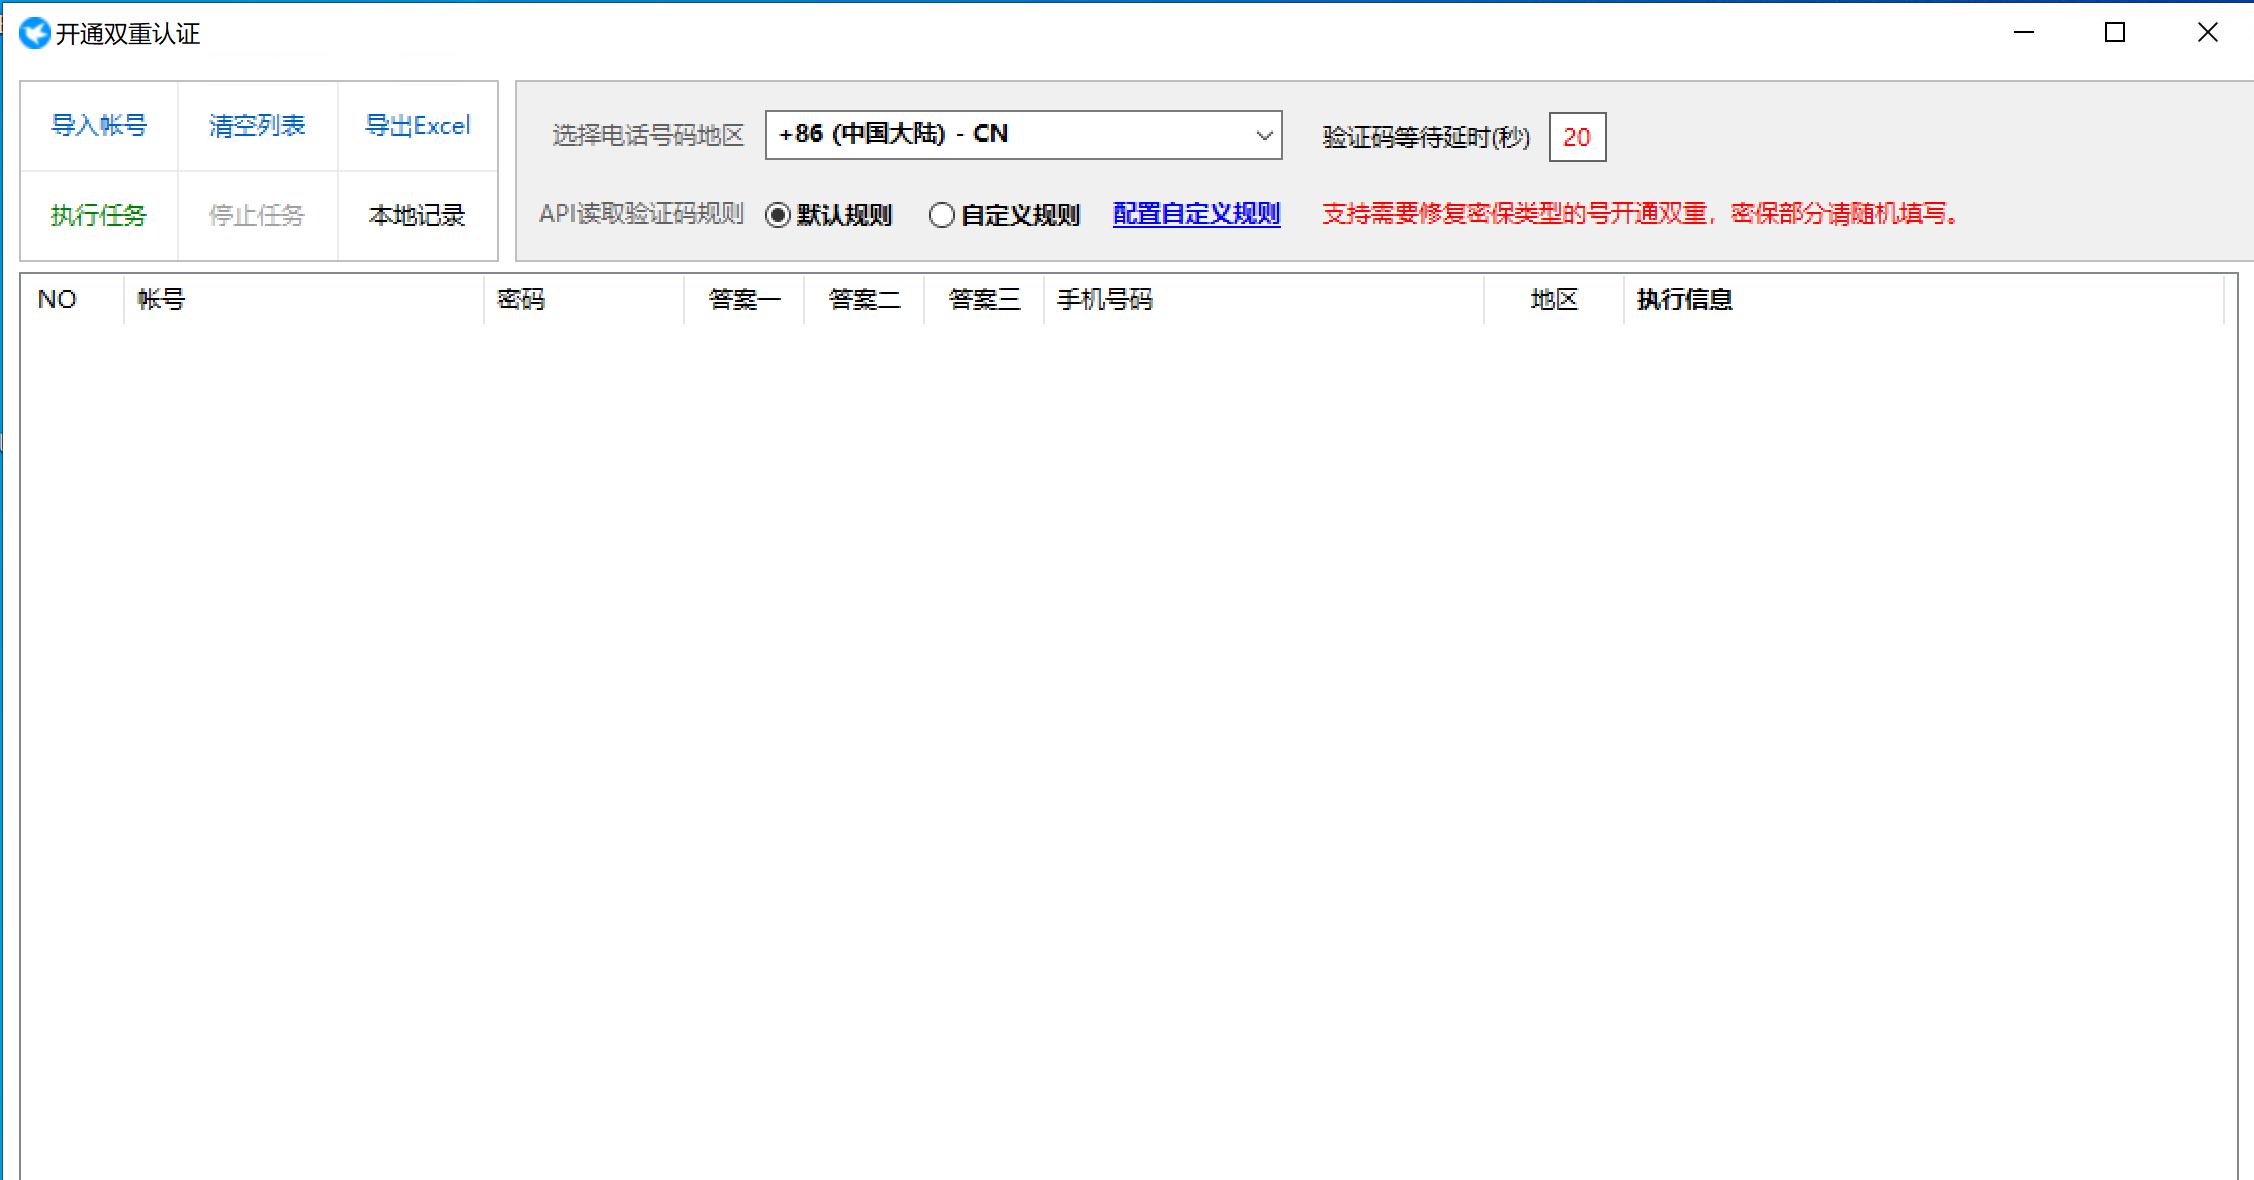Click the 执行信息 column header
2254x1180 pixels.
point(1924,299)
